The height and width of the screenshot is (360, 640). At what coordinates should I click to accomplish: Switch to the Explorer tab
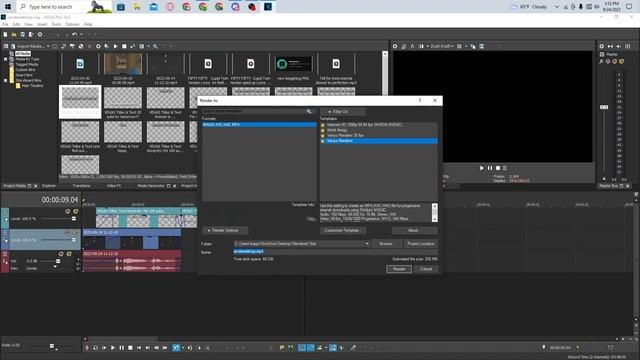49,186
